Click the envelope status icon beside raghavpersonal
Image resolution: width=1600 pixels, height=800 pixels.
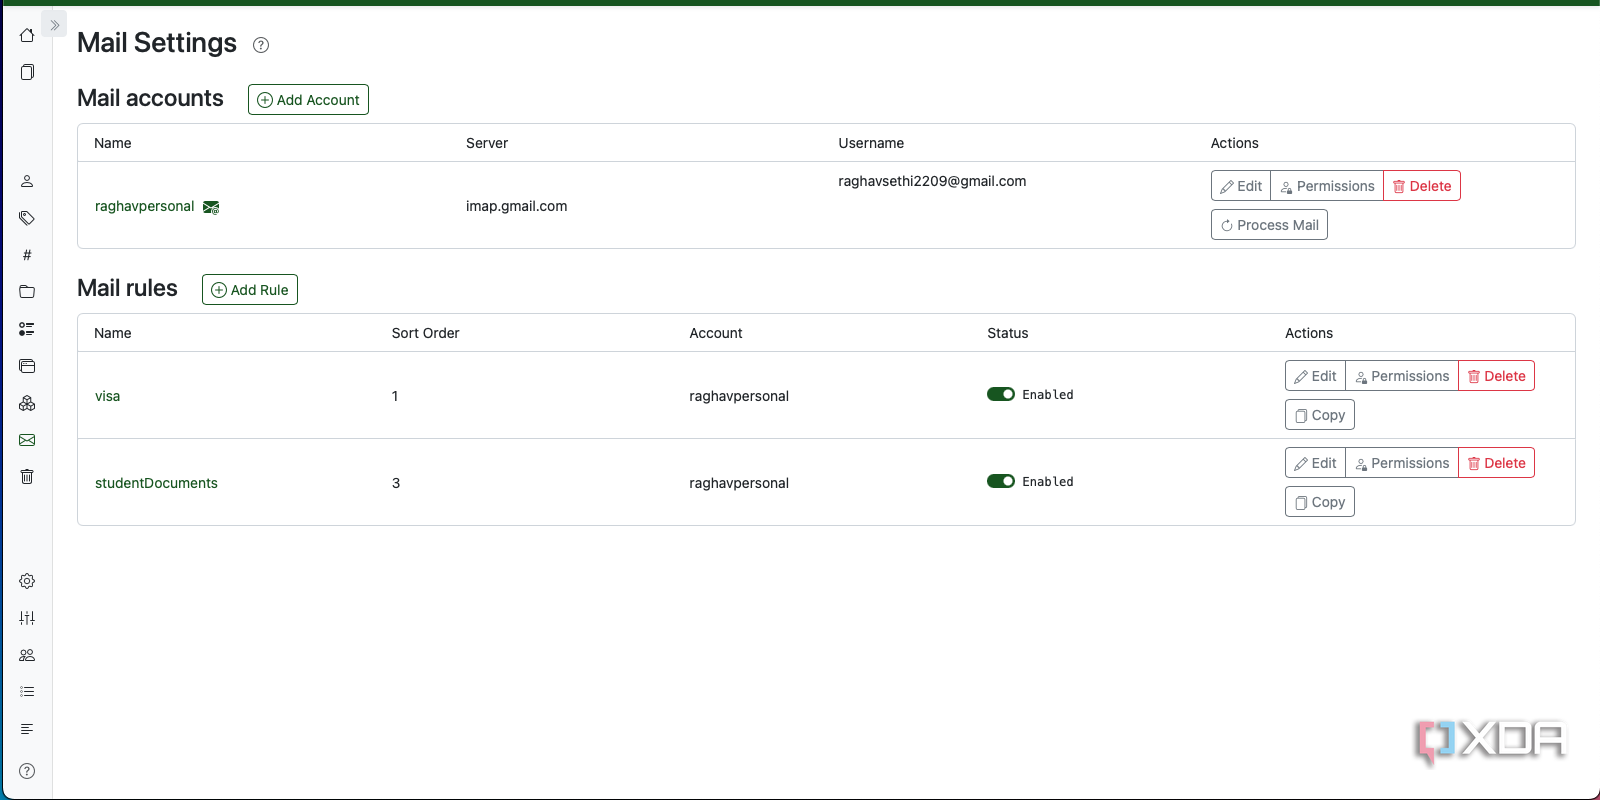pos(211,207)
